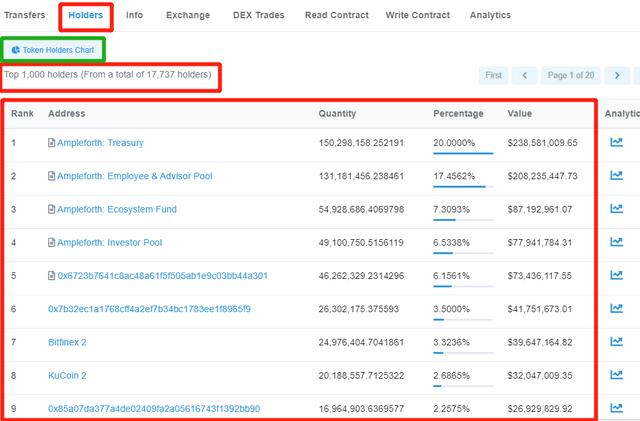
Task: Open Ampleforth: Ecosystem Fund link
Action: coord(117,209)
